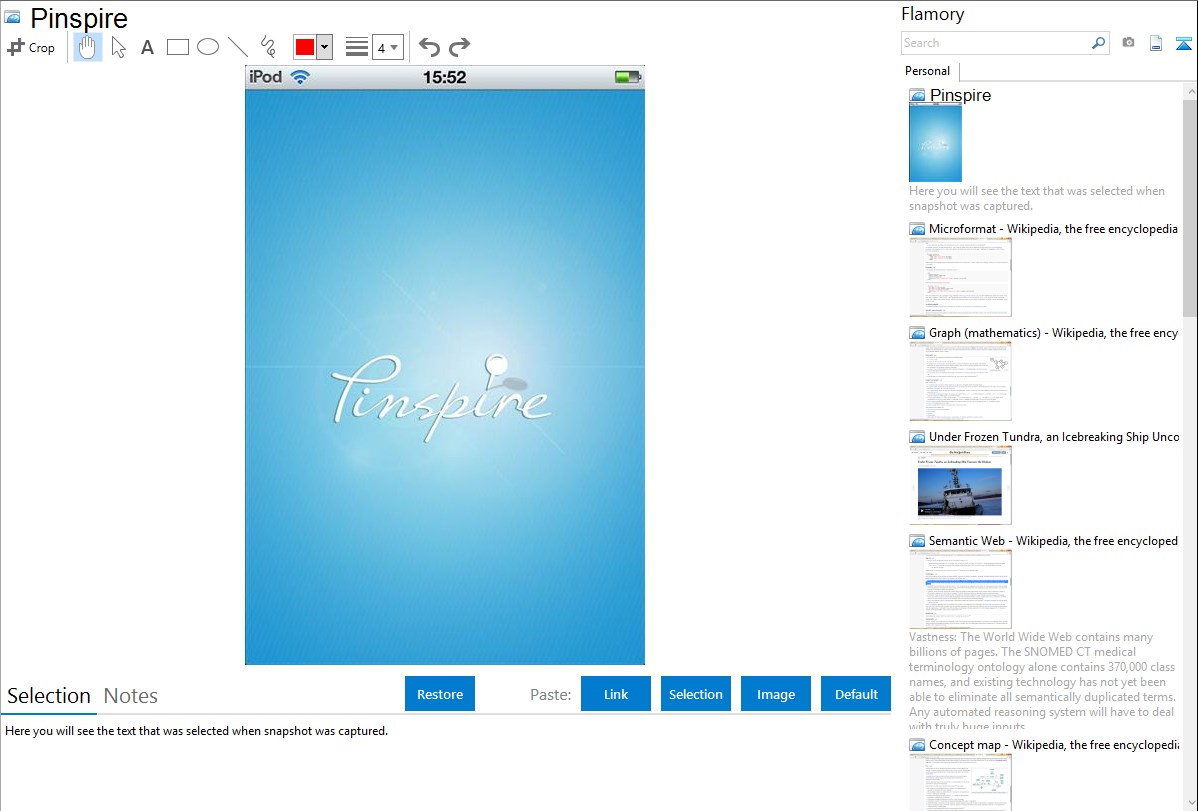Open the Personal tab
This screenshot has height=811, width=1198.
927,71
